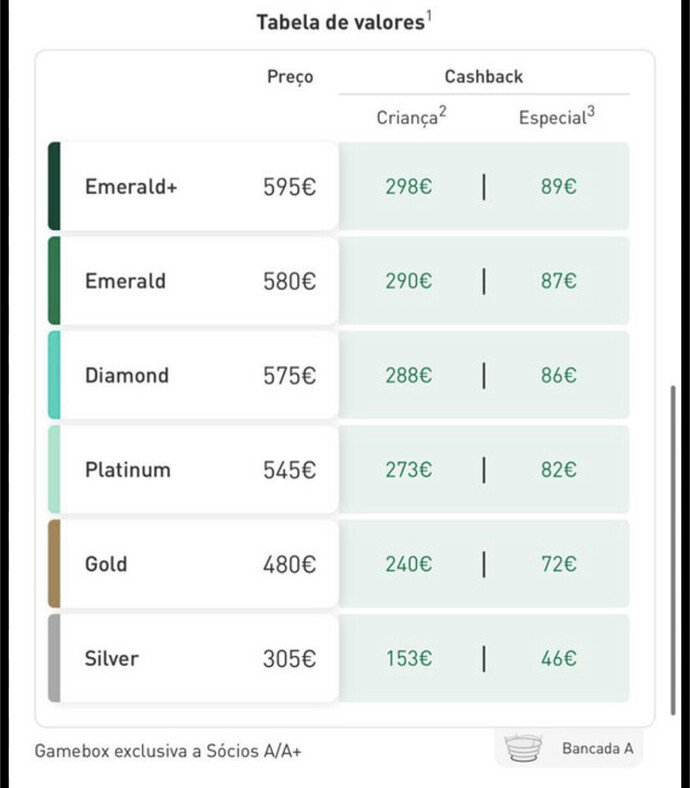The image size is (690, 788).
Task: Click the Emerald green color bar
Action: [54, 281]
